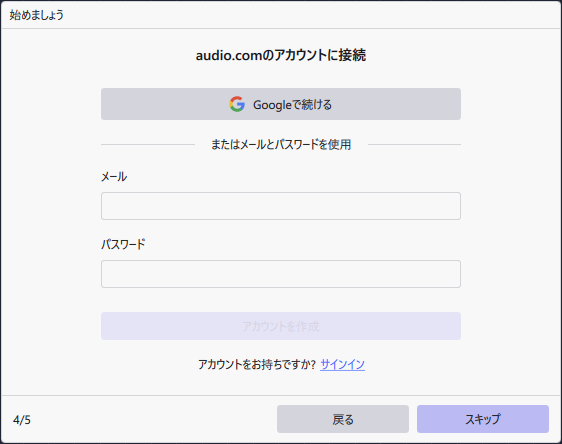The image size is (562, 444).
Task: Open the サインイン sign-in link
Action: coord(342,364)
